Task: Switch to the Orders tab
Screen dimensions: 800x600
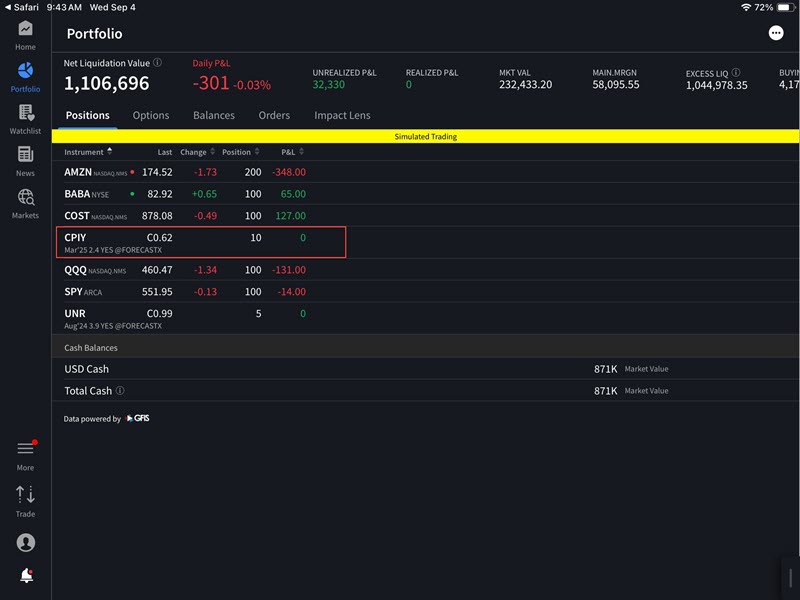Action: coord(274,115)
